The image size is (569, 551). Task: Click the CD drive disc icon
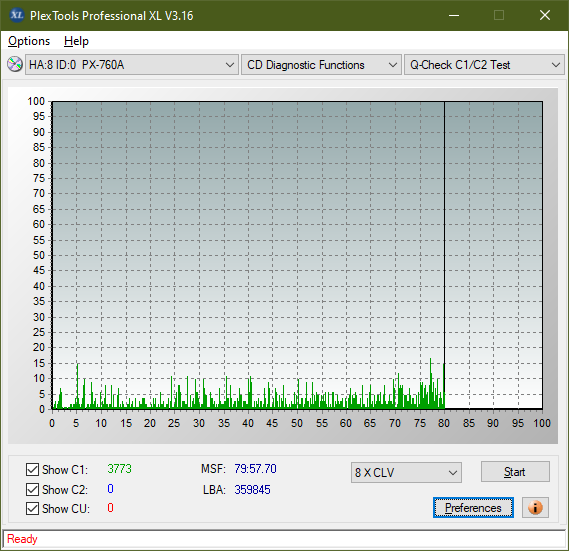(15, 64)
